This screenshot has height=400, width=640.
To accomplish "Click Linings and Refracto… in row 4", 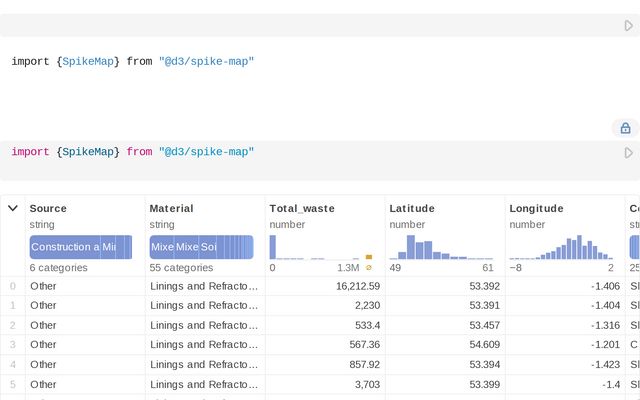I will click(204, 364).
